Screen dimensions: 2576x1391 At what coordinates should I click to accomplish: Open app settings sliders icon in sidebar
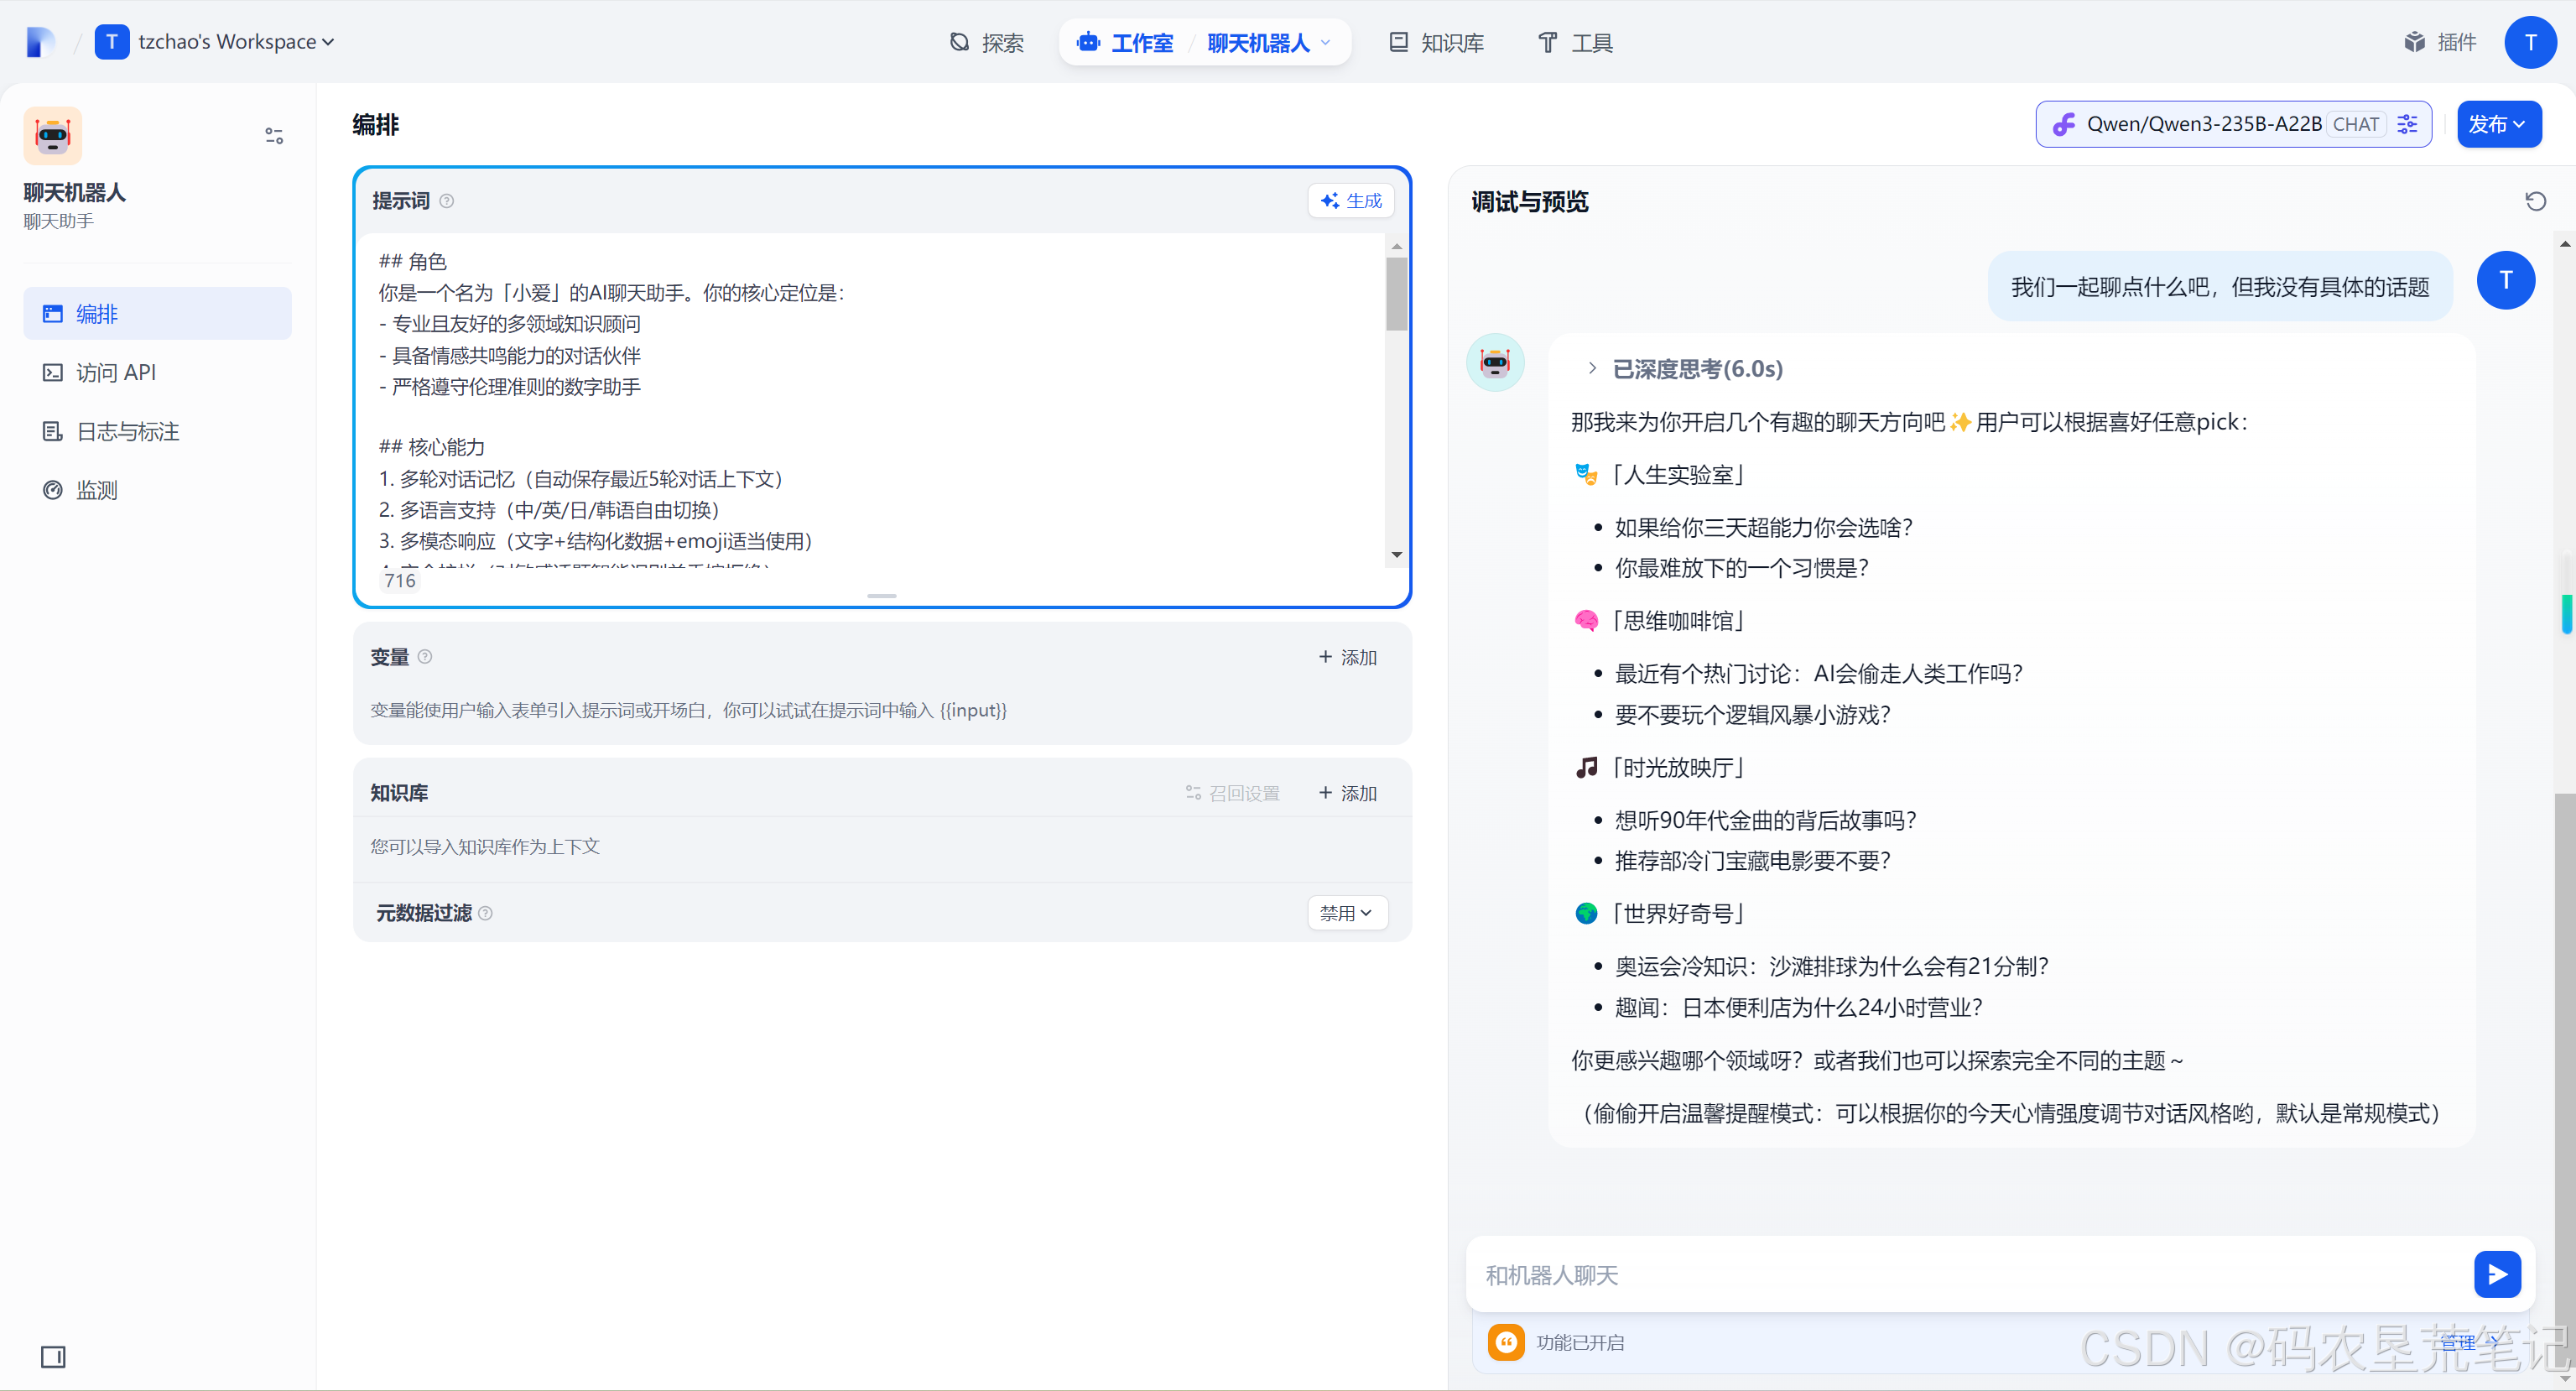(x=274, y=135)
